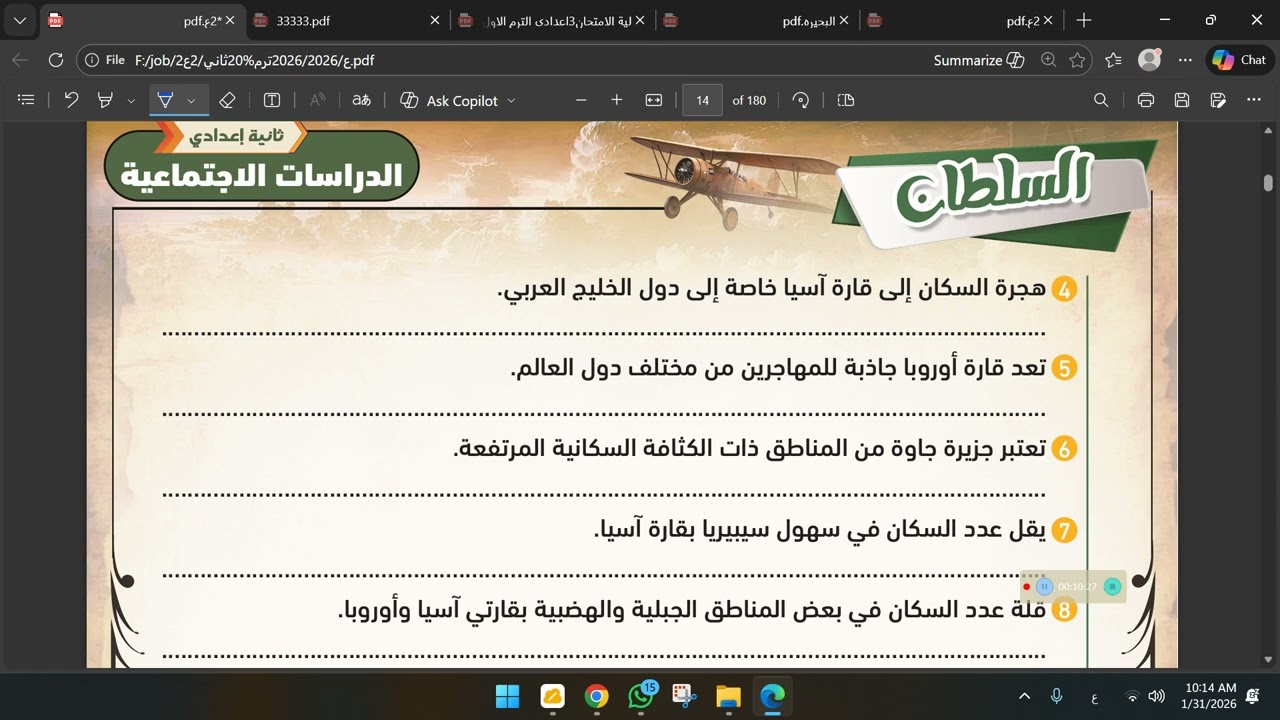Click the Rotate page icon

click(801, 100)
